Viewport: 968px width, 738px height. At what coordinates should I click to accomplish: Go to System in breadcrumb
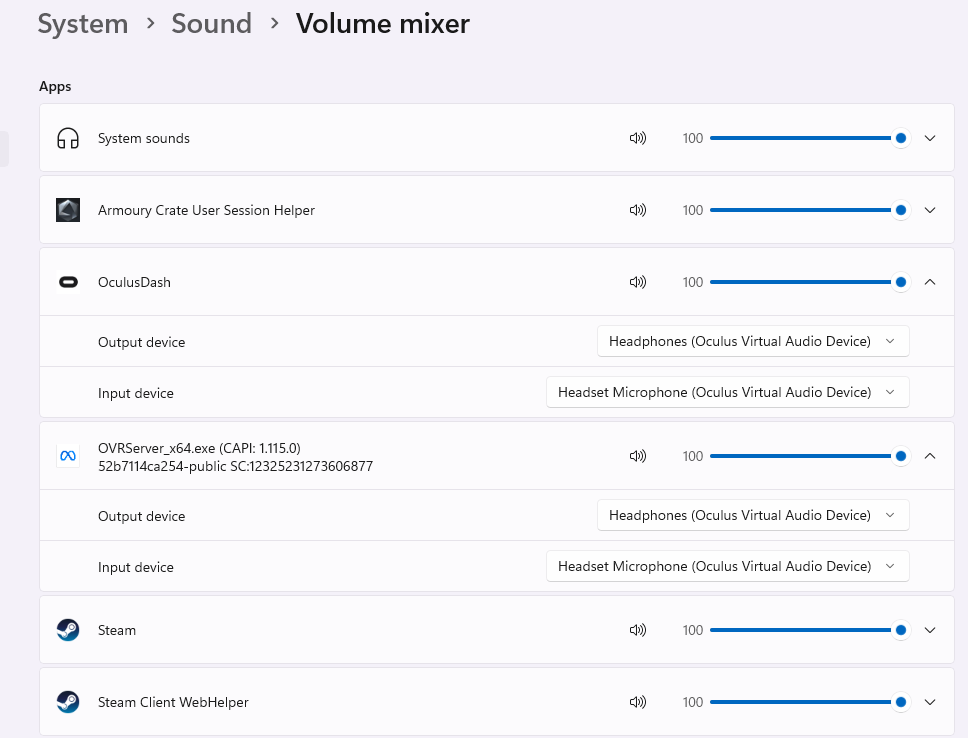(83, 24)
